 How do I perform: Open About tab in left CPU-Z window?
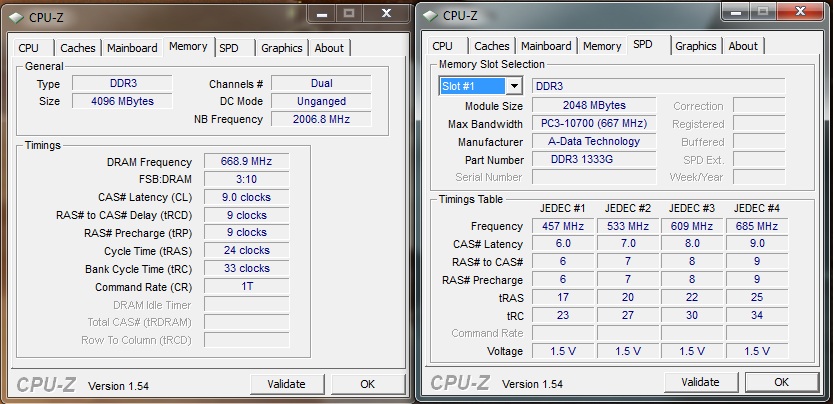pos(329,48)
